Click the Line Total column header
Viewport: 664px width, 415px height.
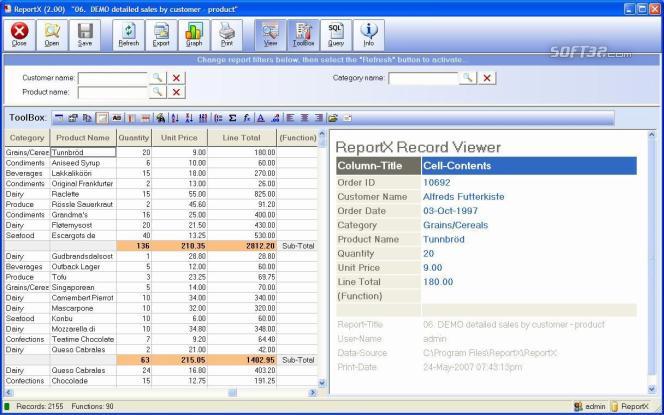242,138
